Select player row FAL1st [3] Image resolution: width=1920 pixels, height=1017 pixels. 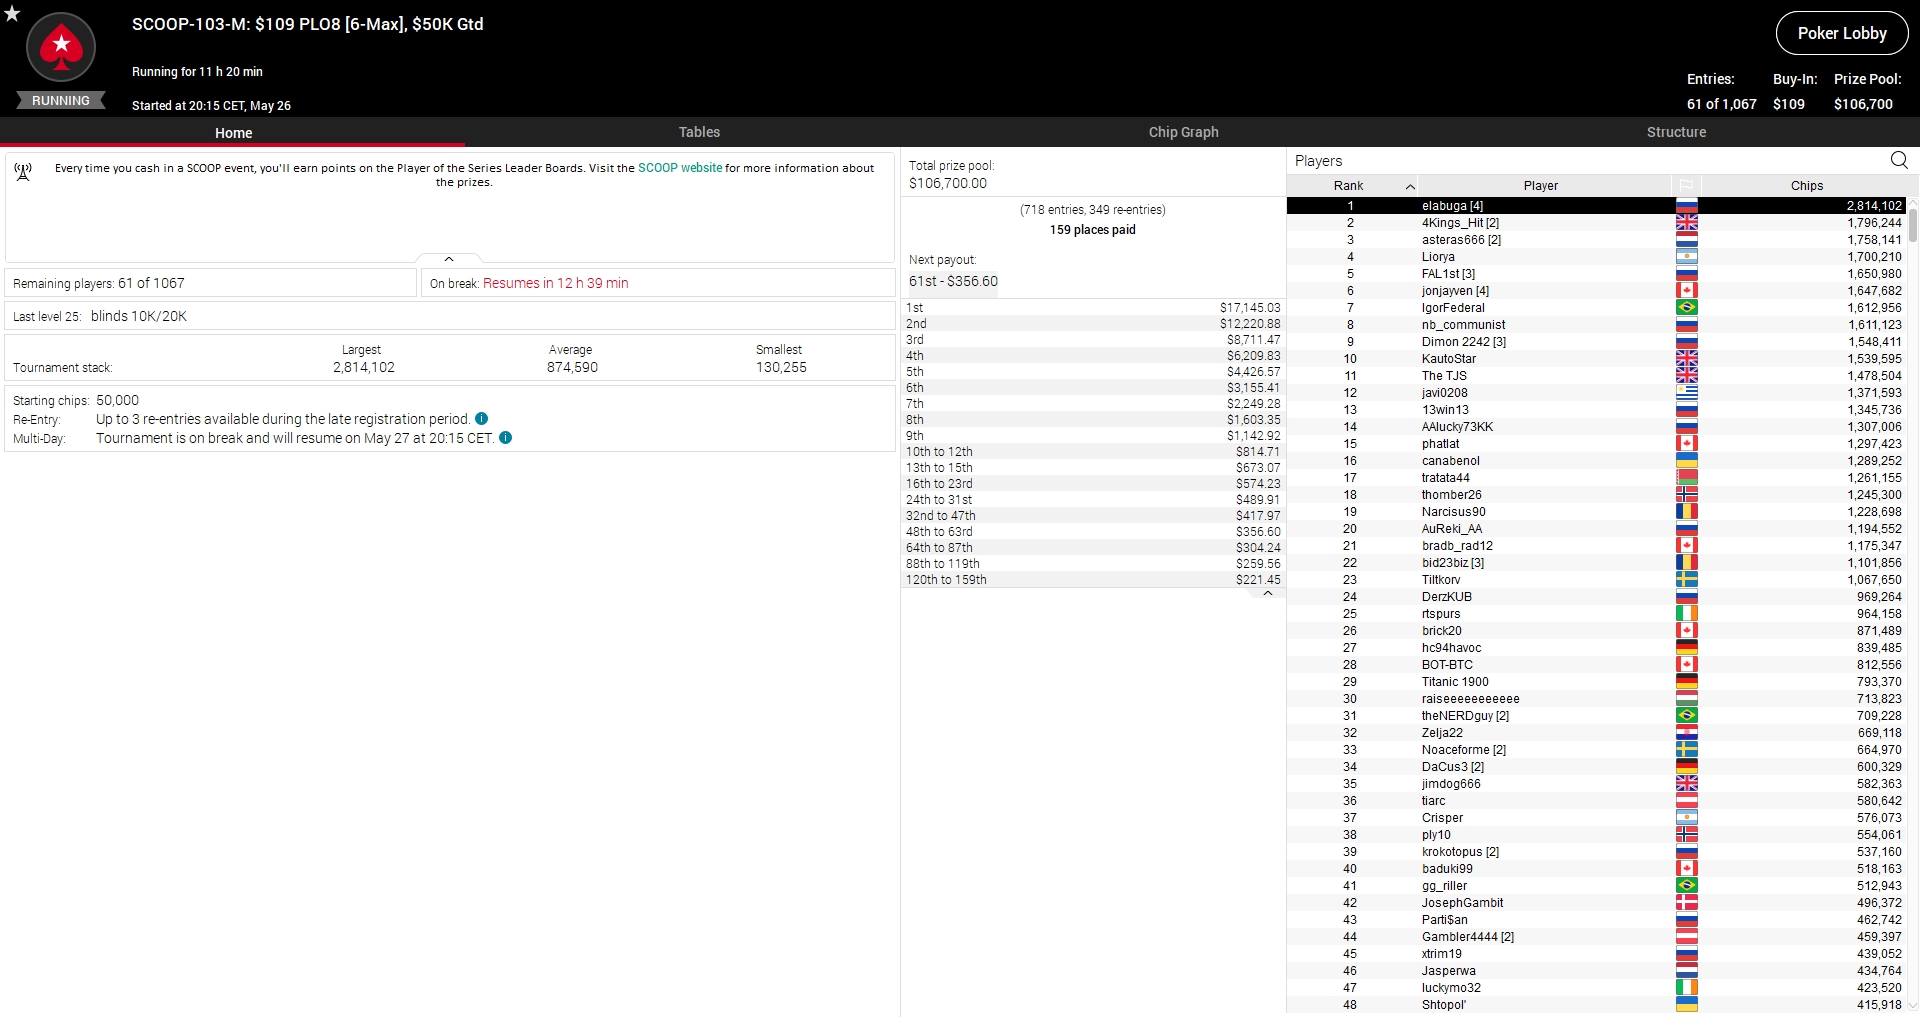click(x=1597, y=274)
